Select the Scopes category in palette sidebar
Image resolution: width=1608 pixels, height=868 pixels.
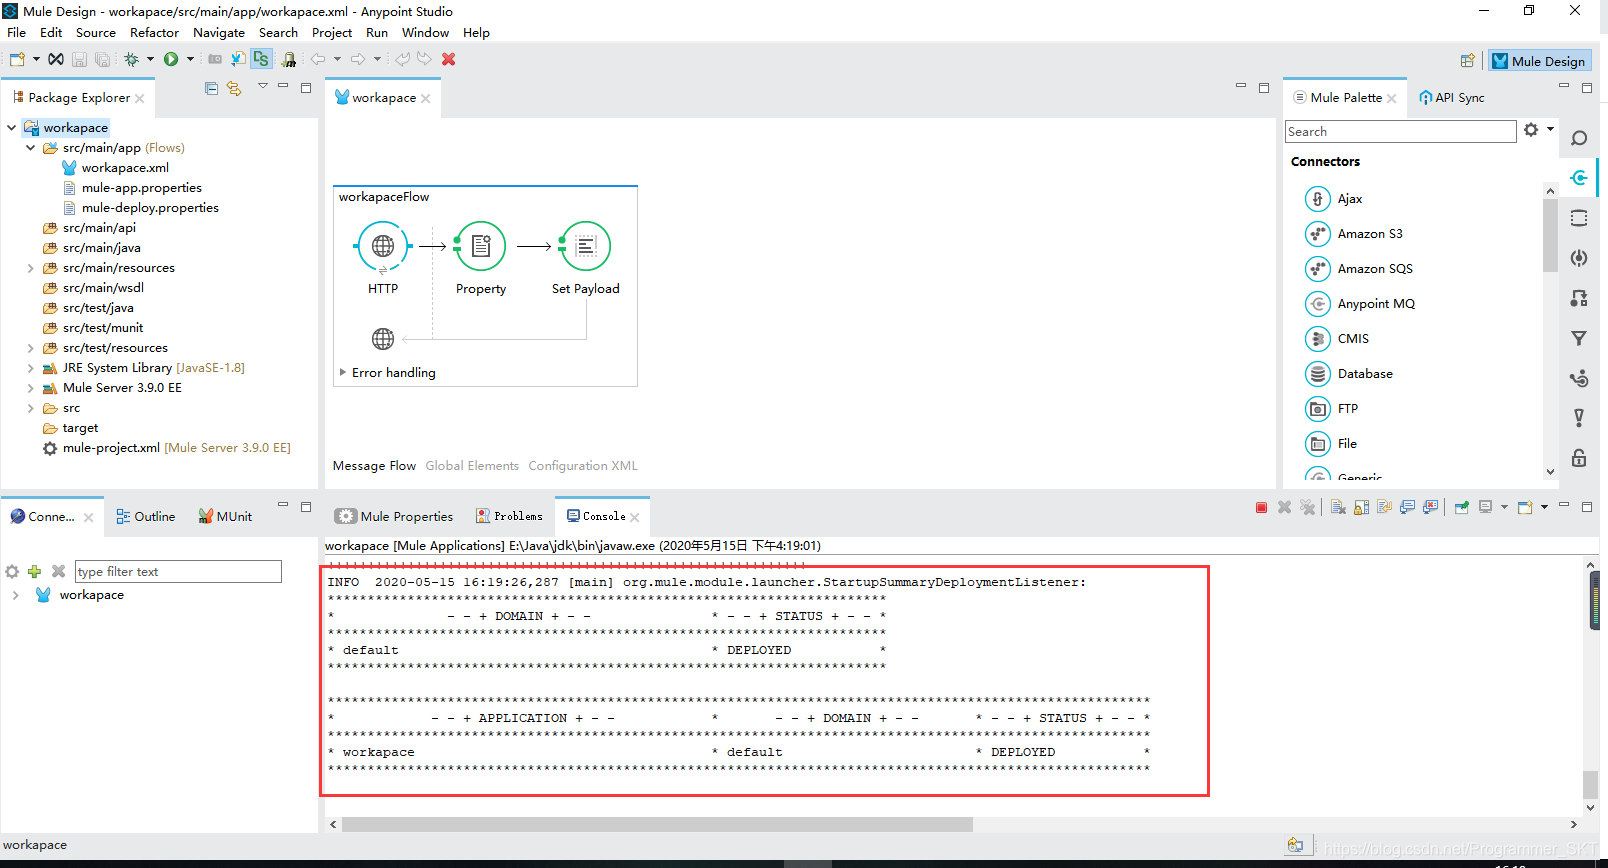coord(1579,218)
